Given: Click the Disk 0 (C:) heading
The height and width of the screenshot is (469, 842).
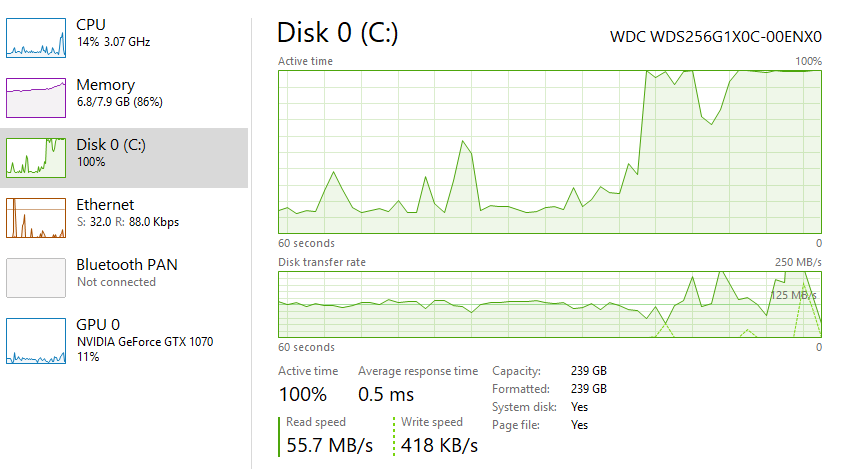Looking at the screenshot, I should [337, 33].
